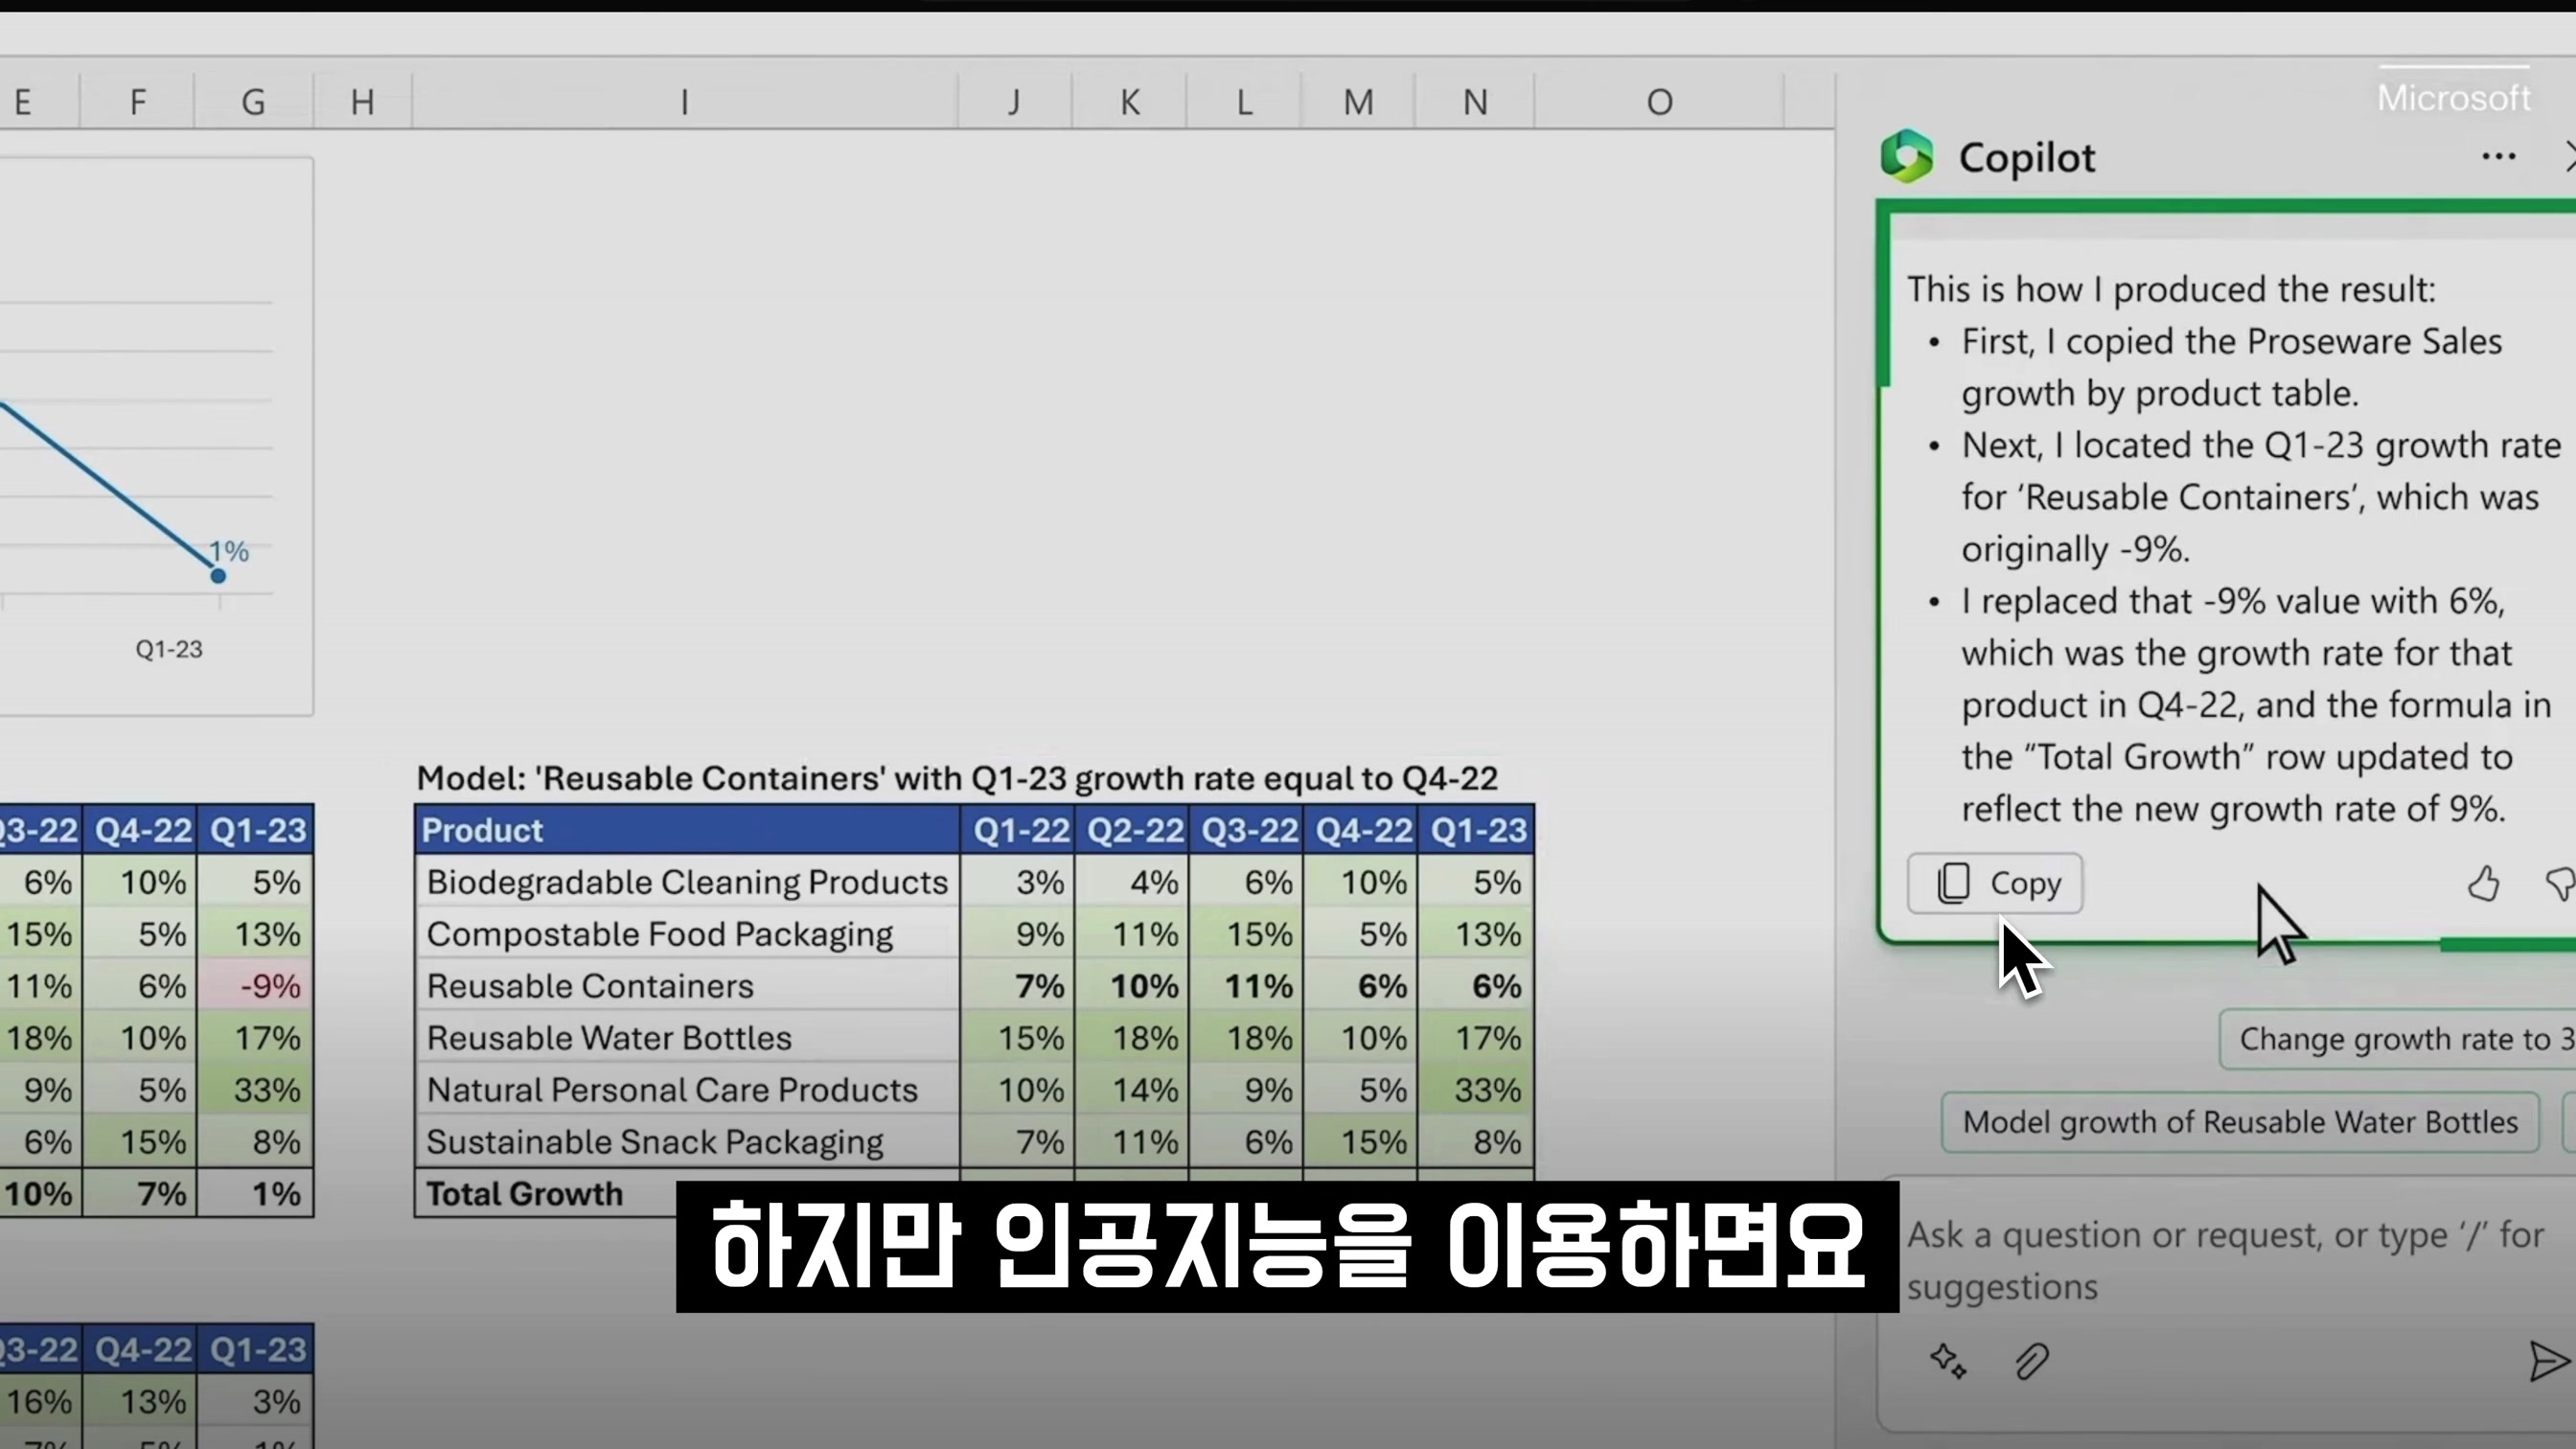
Task: Click 1% Total Growth cell in original table
Action: 256,1193
